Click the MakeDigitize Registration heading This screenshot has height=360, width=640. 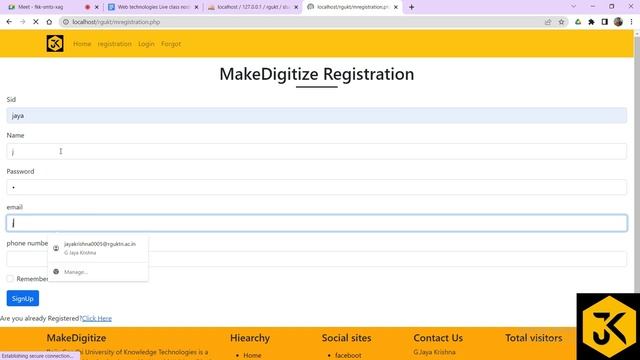point(317,74)
